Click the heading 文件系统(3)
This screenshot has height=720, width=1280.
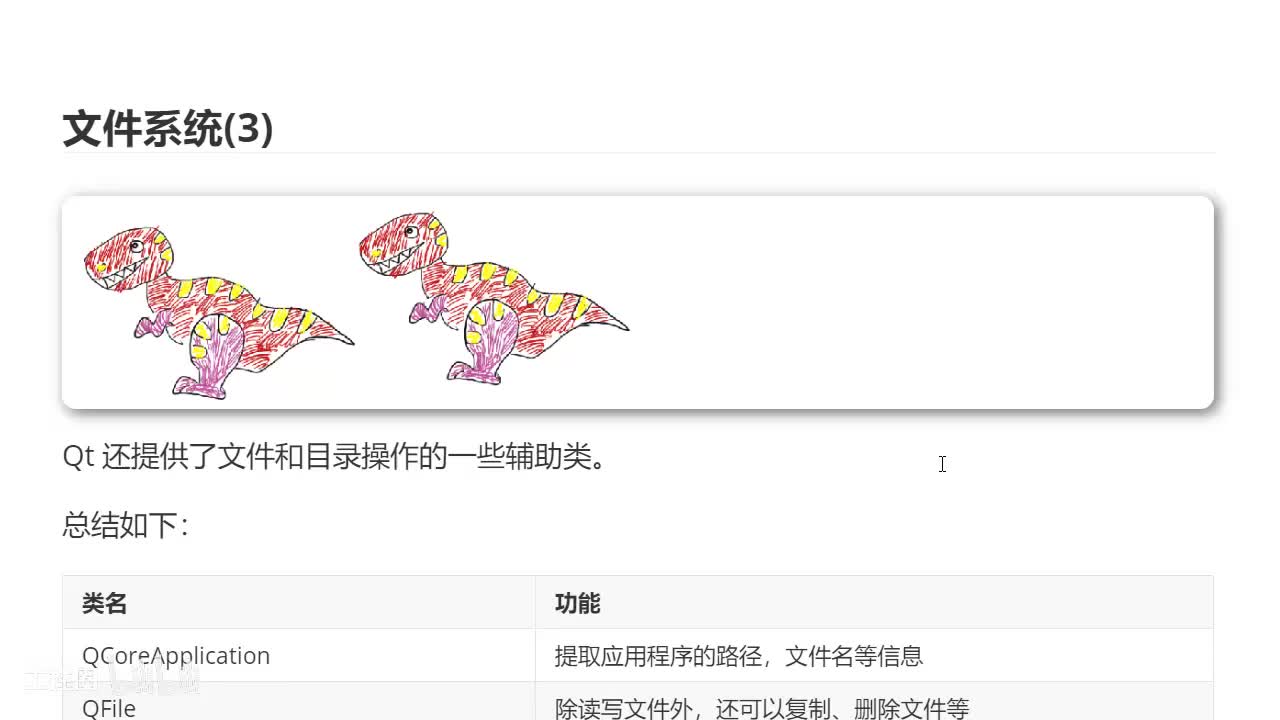point(168,129)
